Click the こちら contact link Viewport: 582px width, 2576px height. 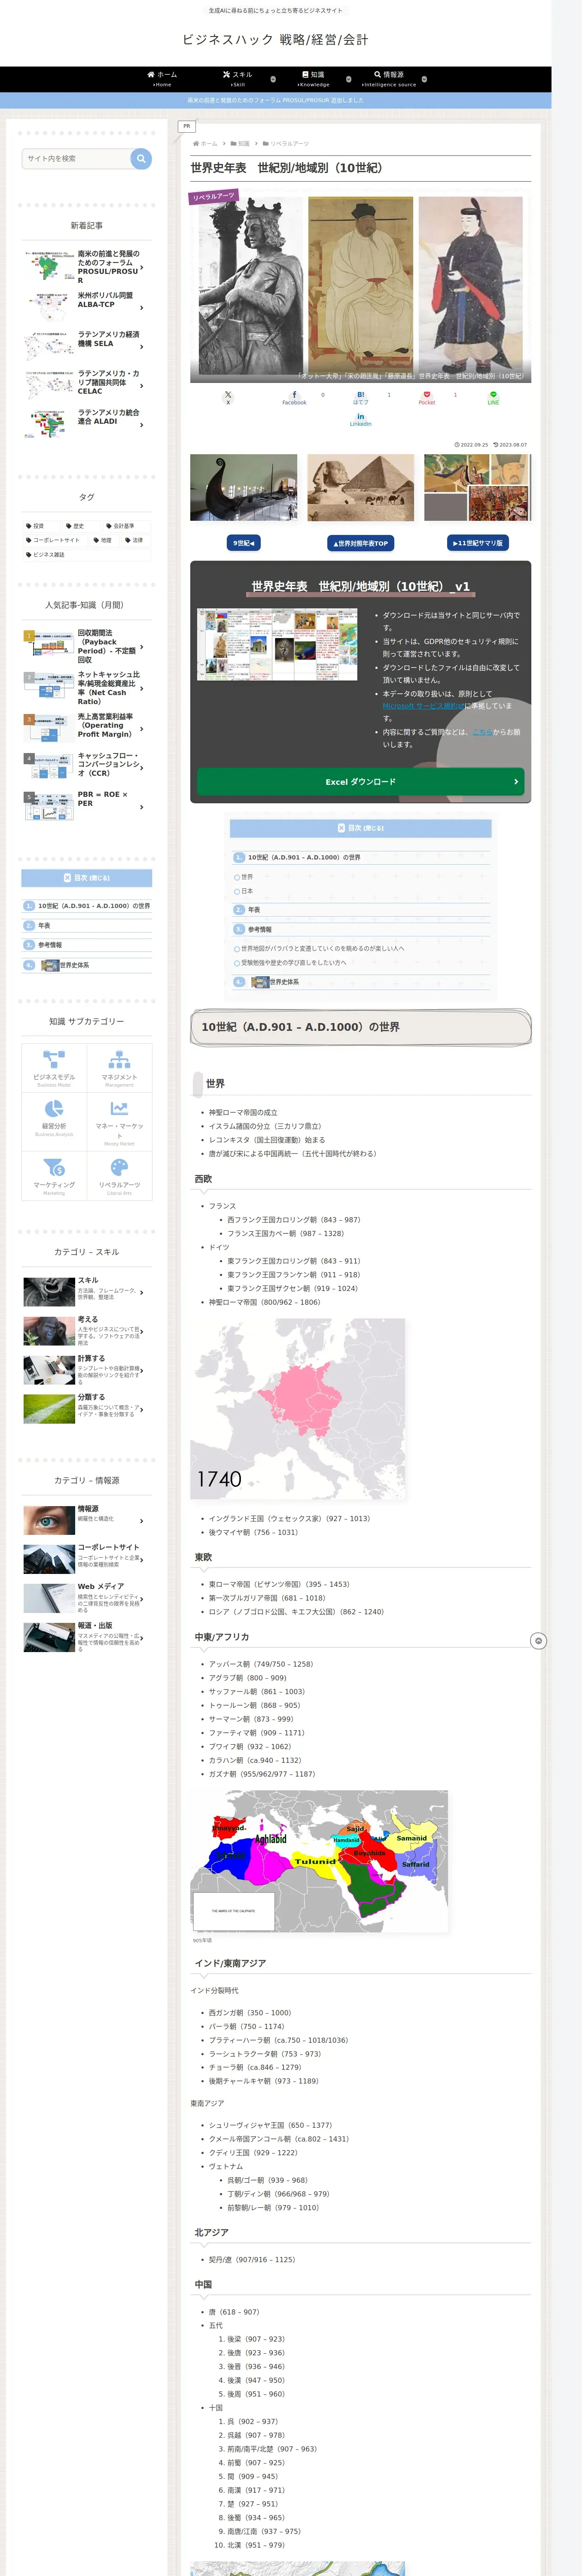482,732
